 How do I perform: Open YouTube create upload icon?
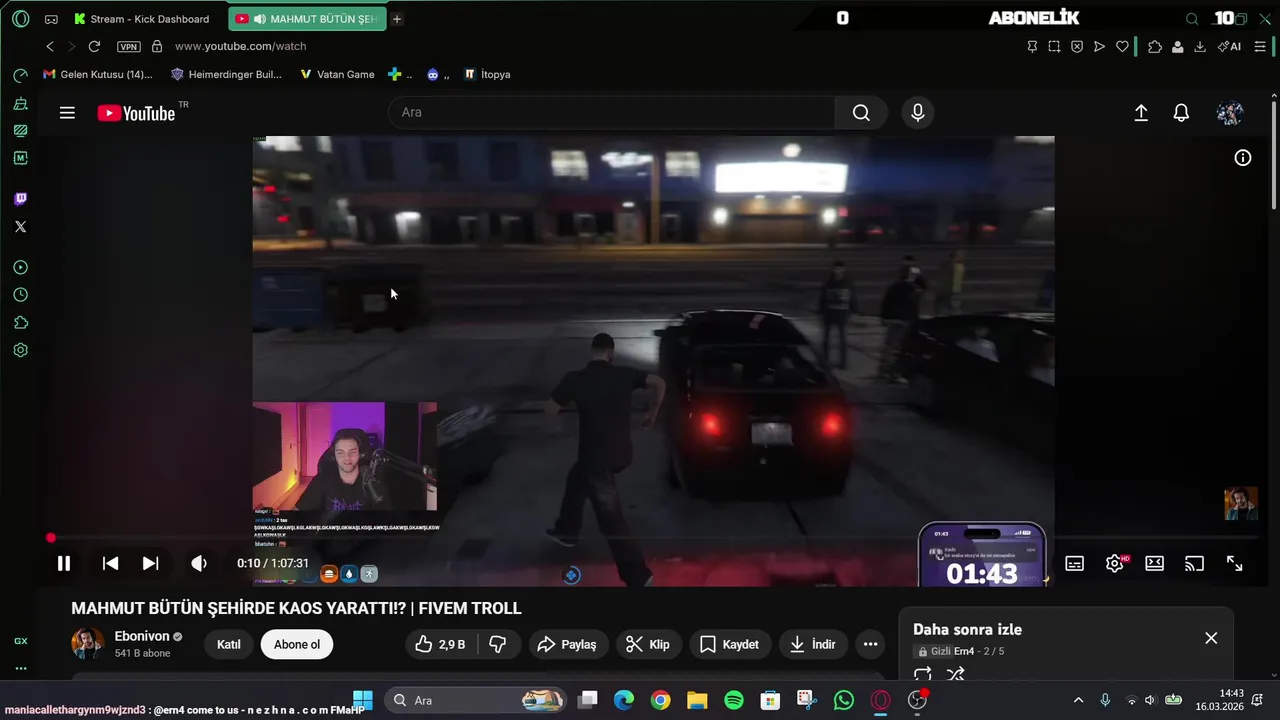coord(1141,113)
